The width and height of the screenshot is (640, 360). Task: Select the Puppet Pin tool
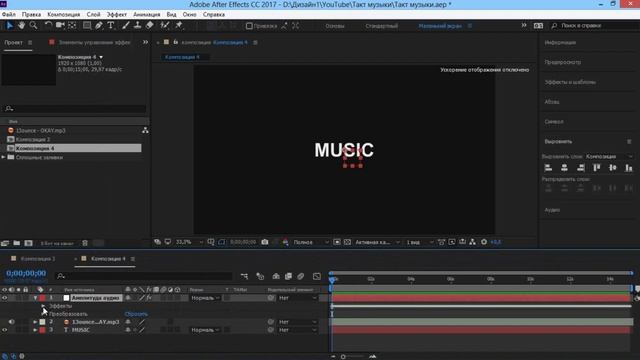pyautogui.click(x=179, y=25)
